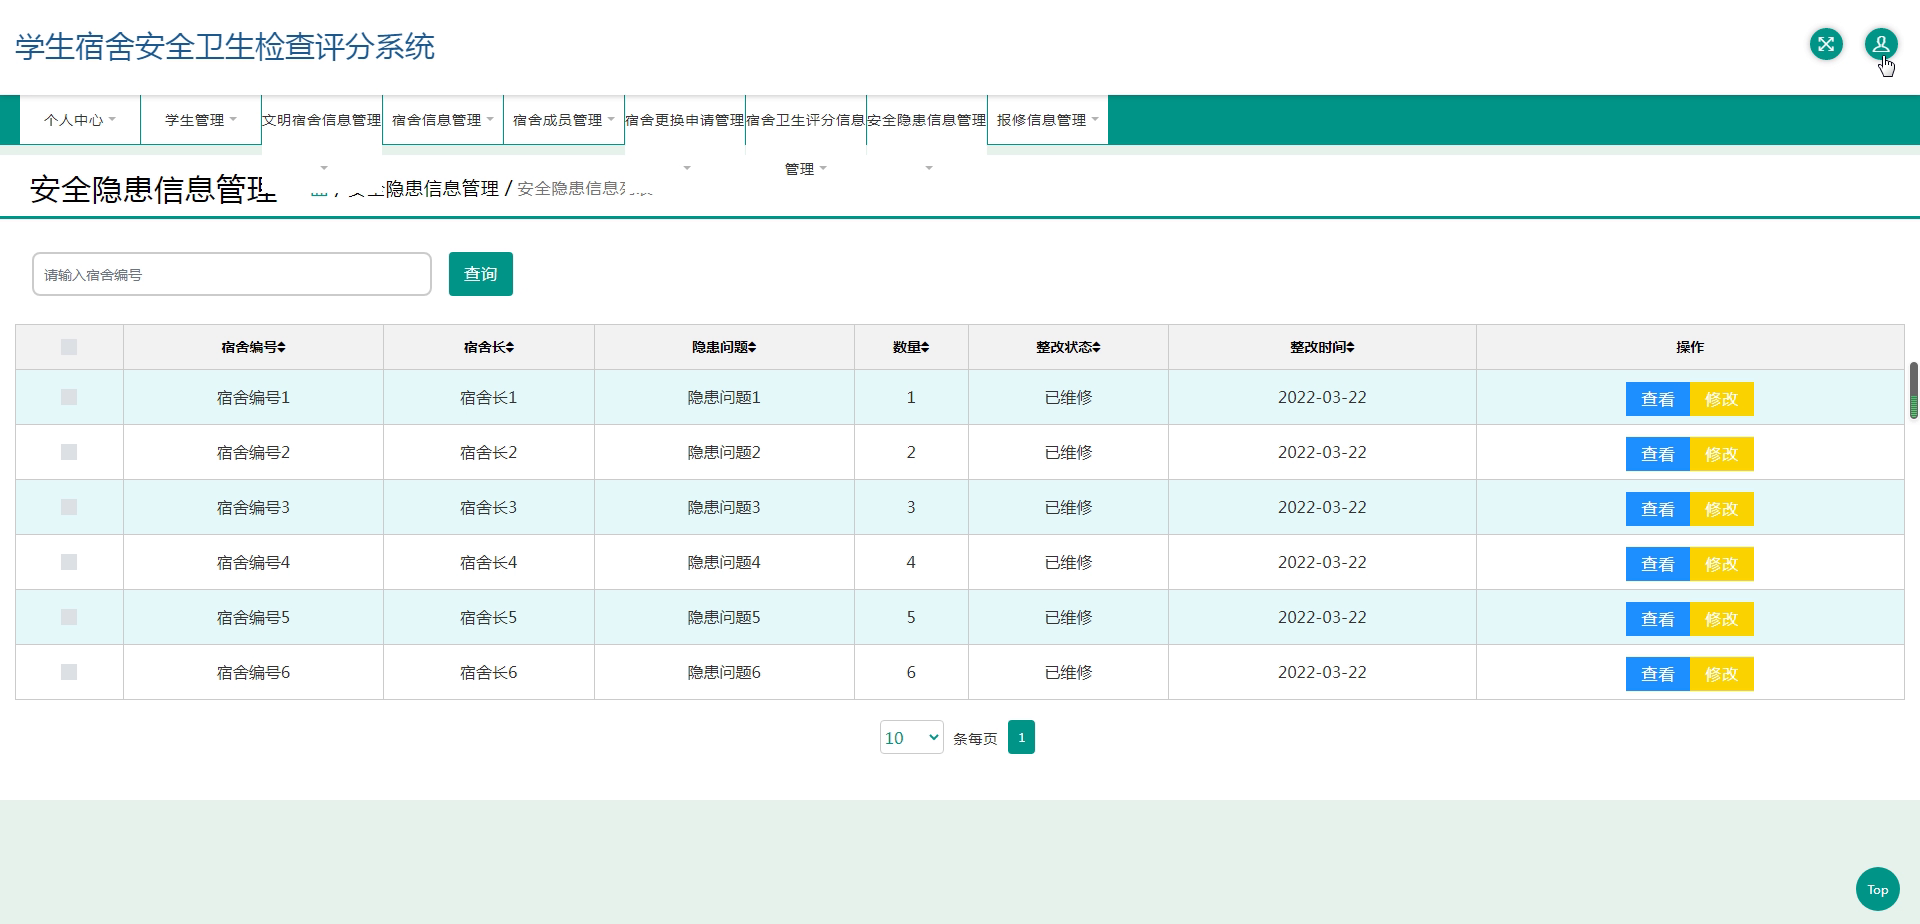Focus the 请输入宿舍编号 search field
The image size is (1920, 924).
tap(232, 274)
